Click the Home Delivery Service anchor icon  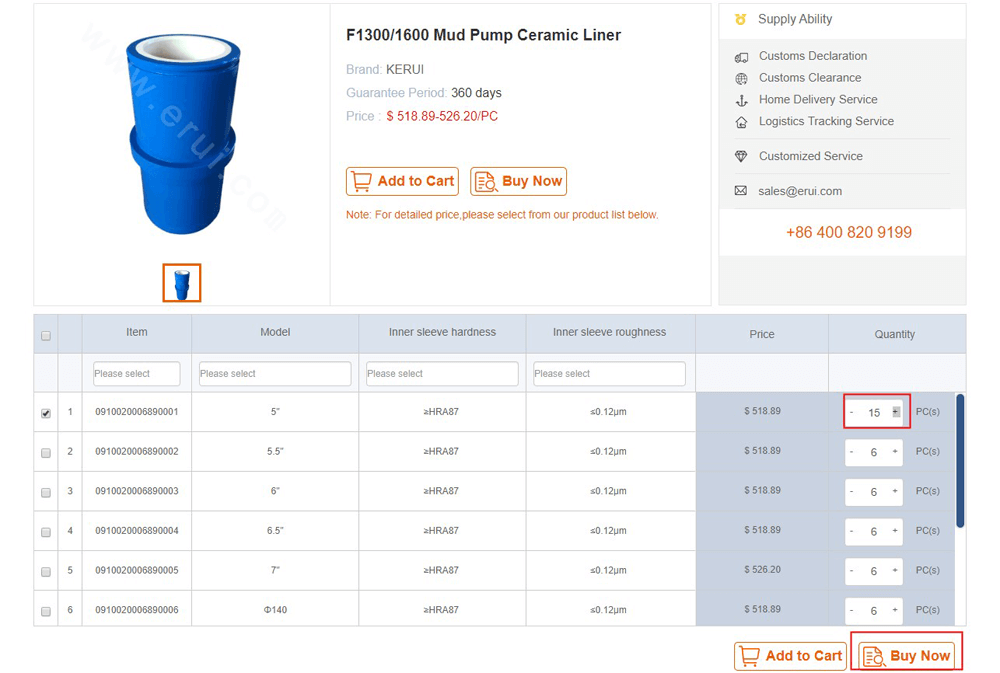click(x=741, y=100)
